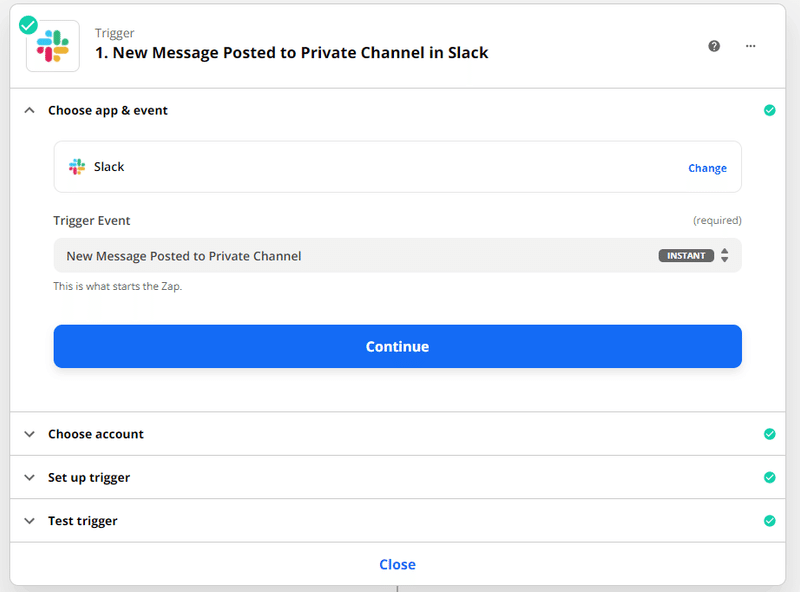Collapse the Choose app & event section
800x592 pixels.
pyautogui.click(x=30, y=110)
